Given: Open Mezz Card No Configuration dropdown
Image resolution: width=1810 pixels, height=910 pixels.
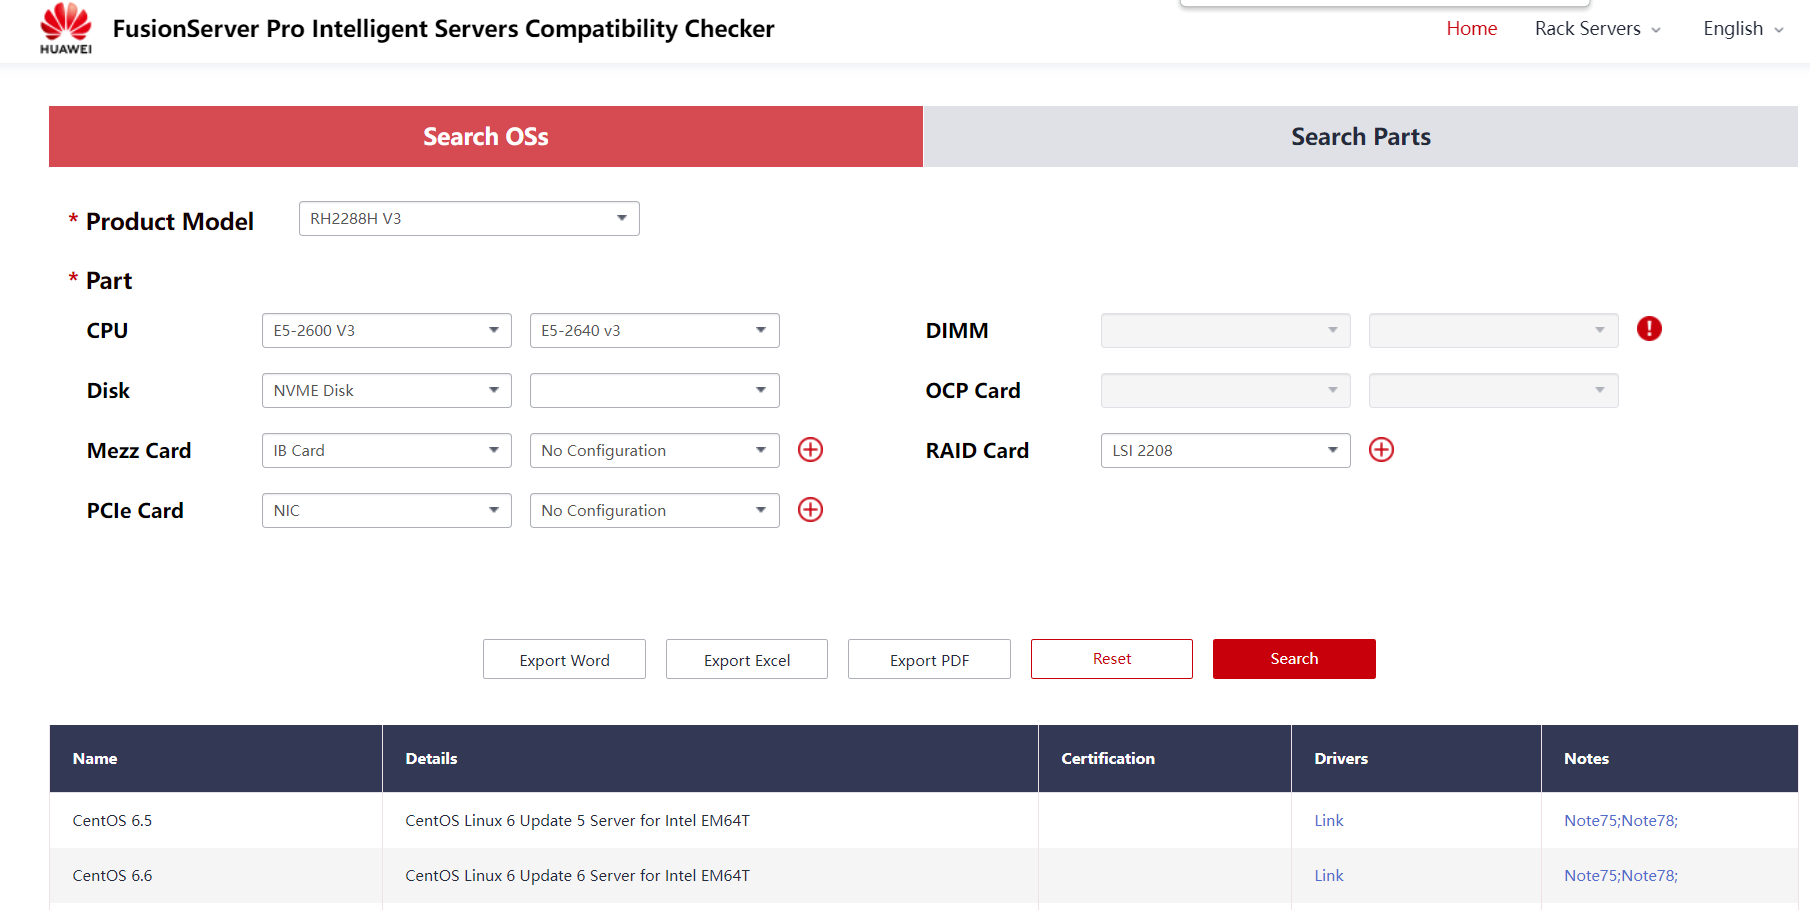Looking at the screenshot, I should coord(654,451).
